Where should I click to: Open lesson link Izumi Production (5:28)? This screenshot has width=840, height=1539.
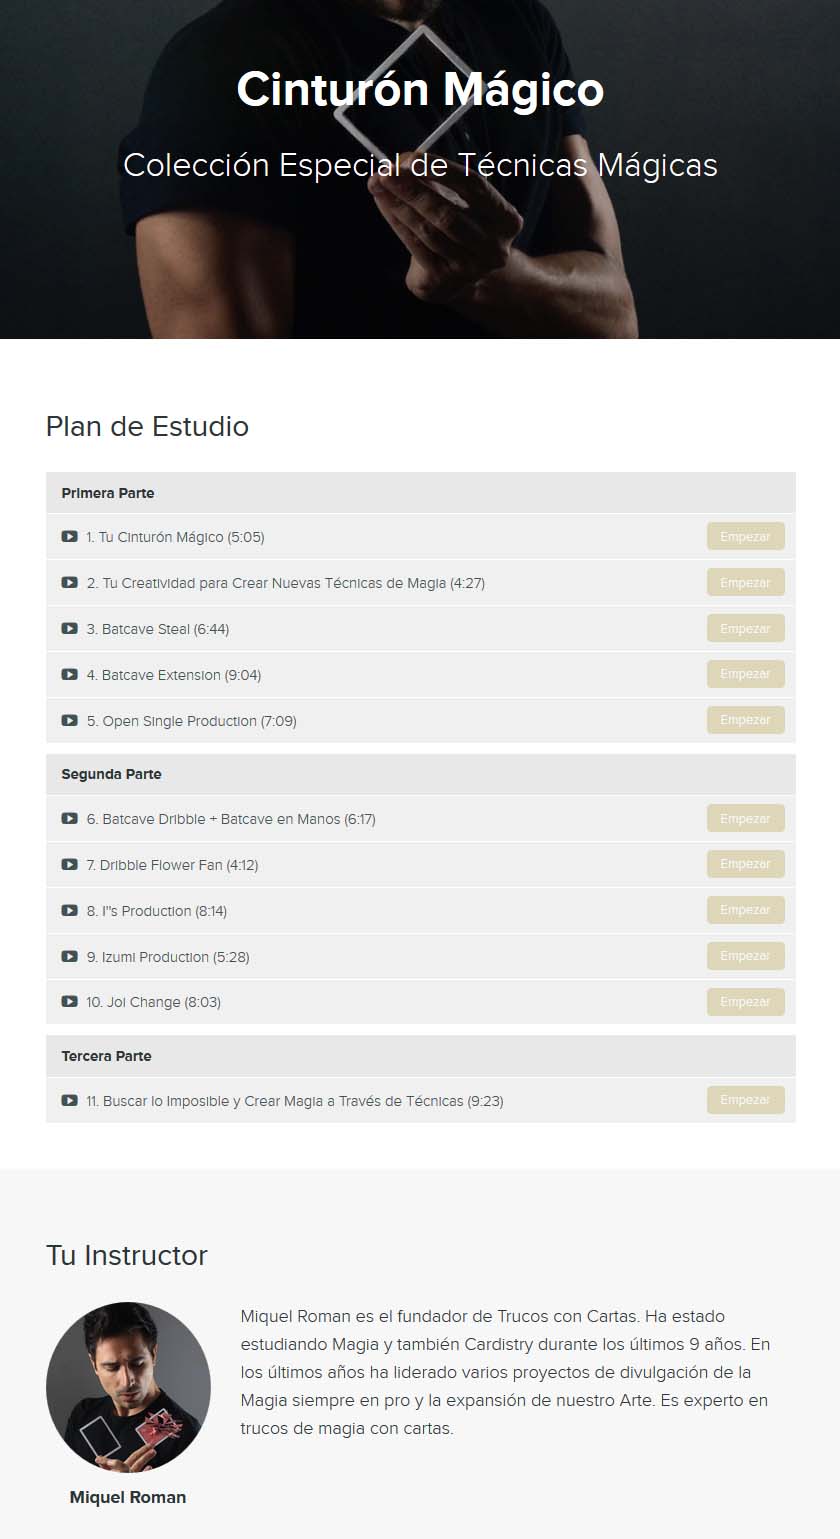point(168,957)
